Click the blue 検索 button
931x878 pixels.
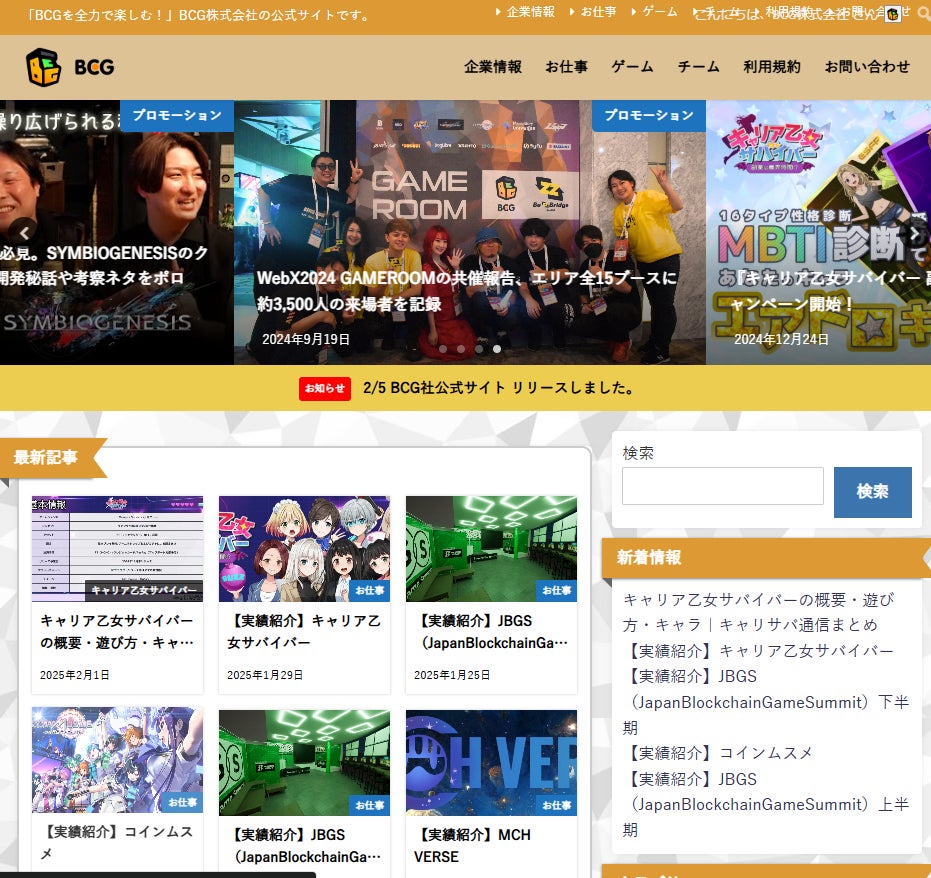tap(872, 492)
